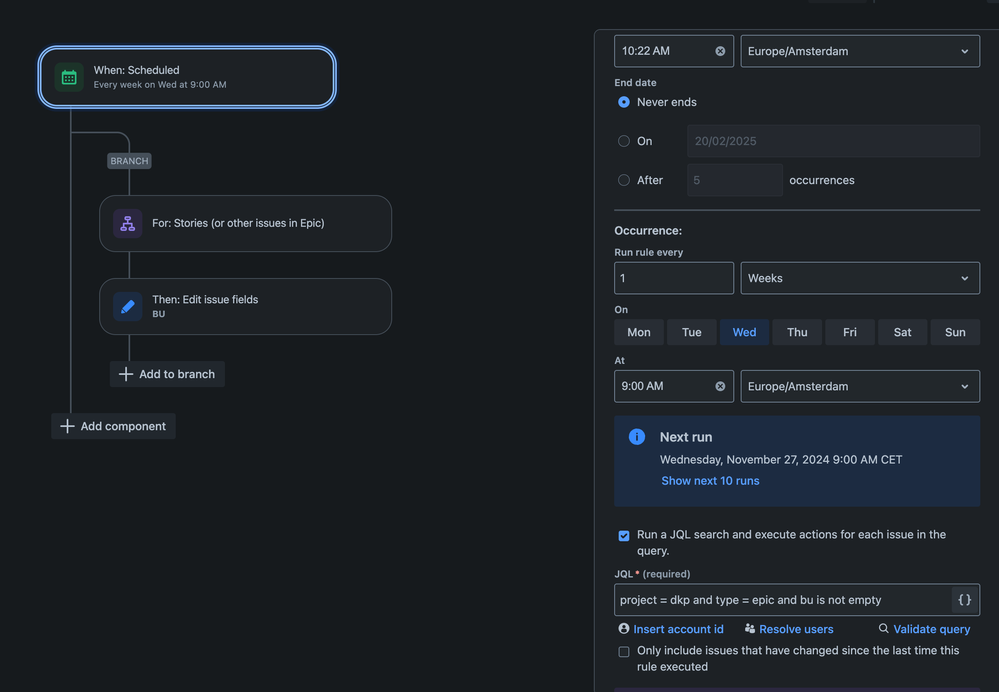Toggle Fri day button
The height and width of the screenshot is (692, 999).
(850, 332)
